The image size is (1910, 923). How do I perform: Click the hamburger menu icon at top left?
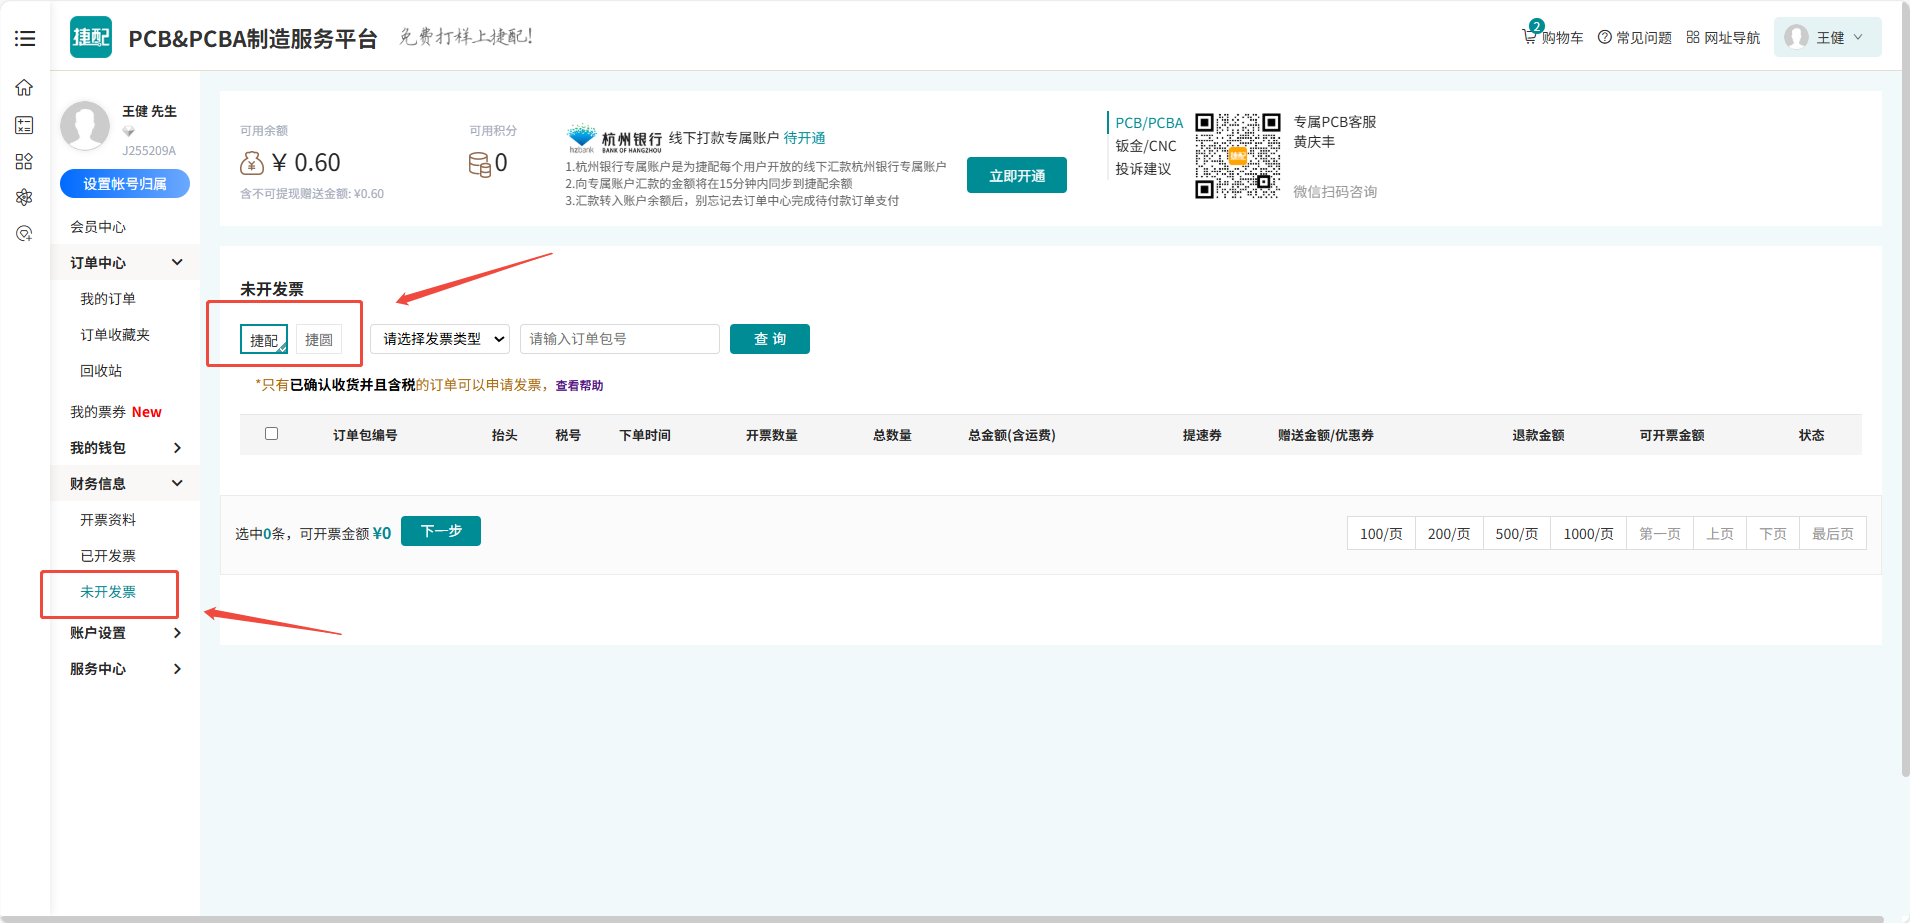click(25, 39)
